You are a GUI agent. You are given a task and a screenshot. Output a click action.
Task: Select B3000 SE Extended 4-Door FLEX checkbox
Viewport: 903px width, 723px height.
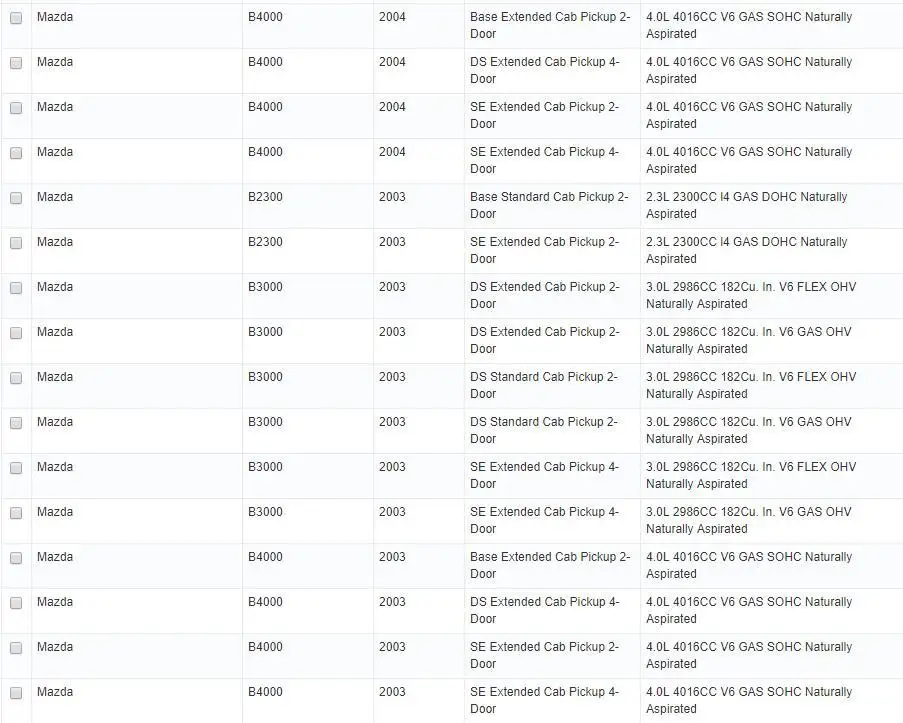coord(16,467)
